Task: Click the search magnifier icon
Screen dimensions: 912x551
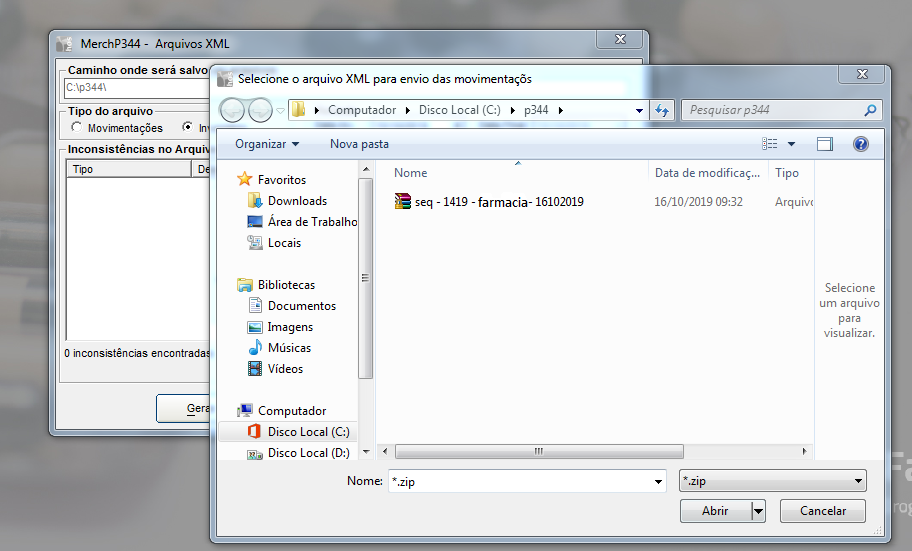Action: 870,110
